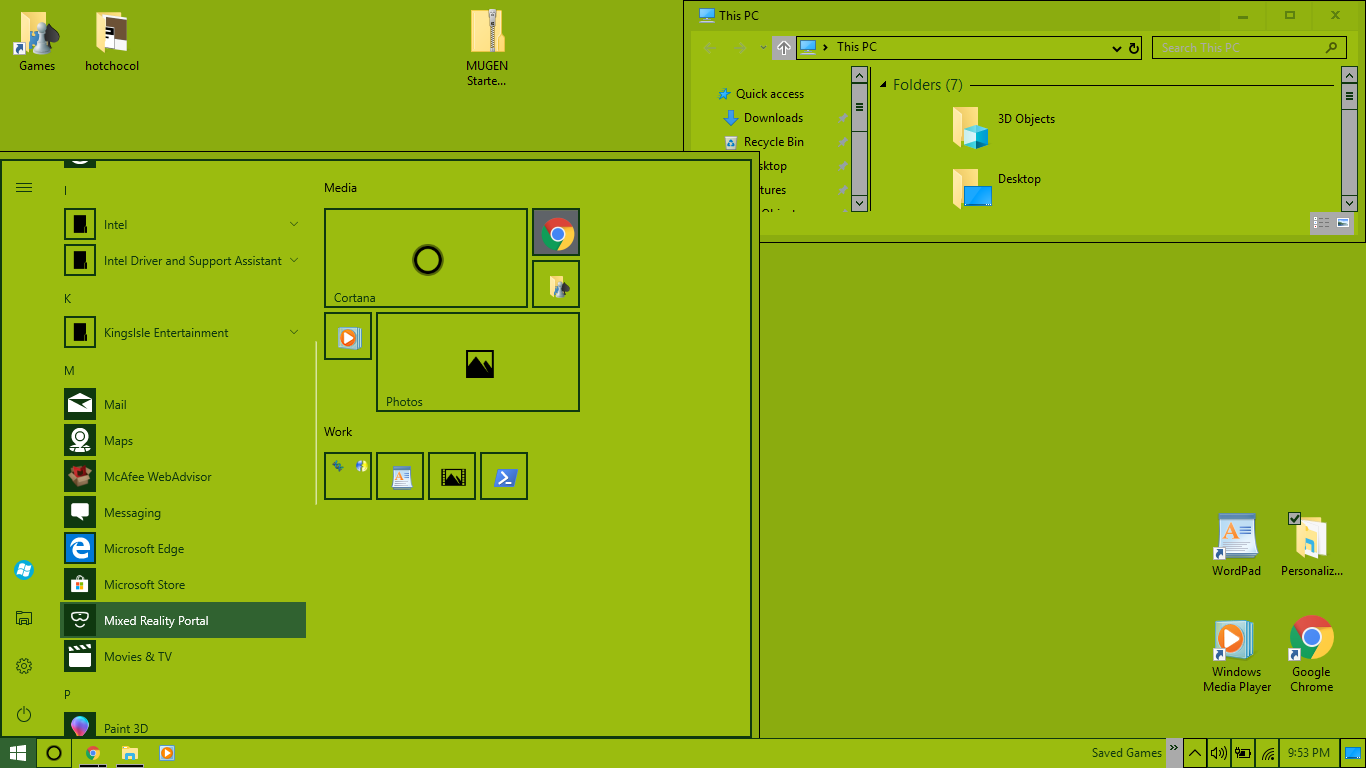
Task: Expand the Intel app group chevron
Action: 294,224
